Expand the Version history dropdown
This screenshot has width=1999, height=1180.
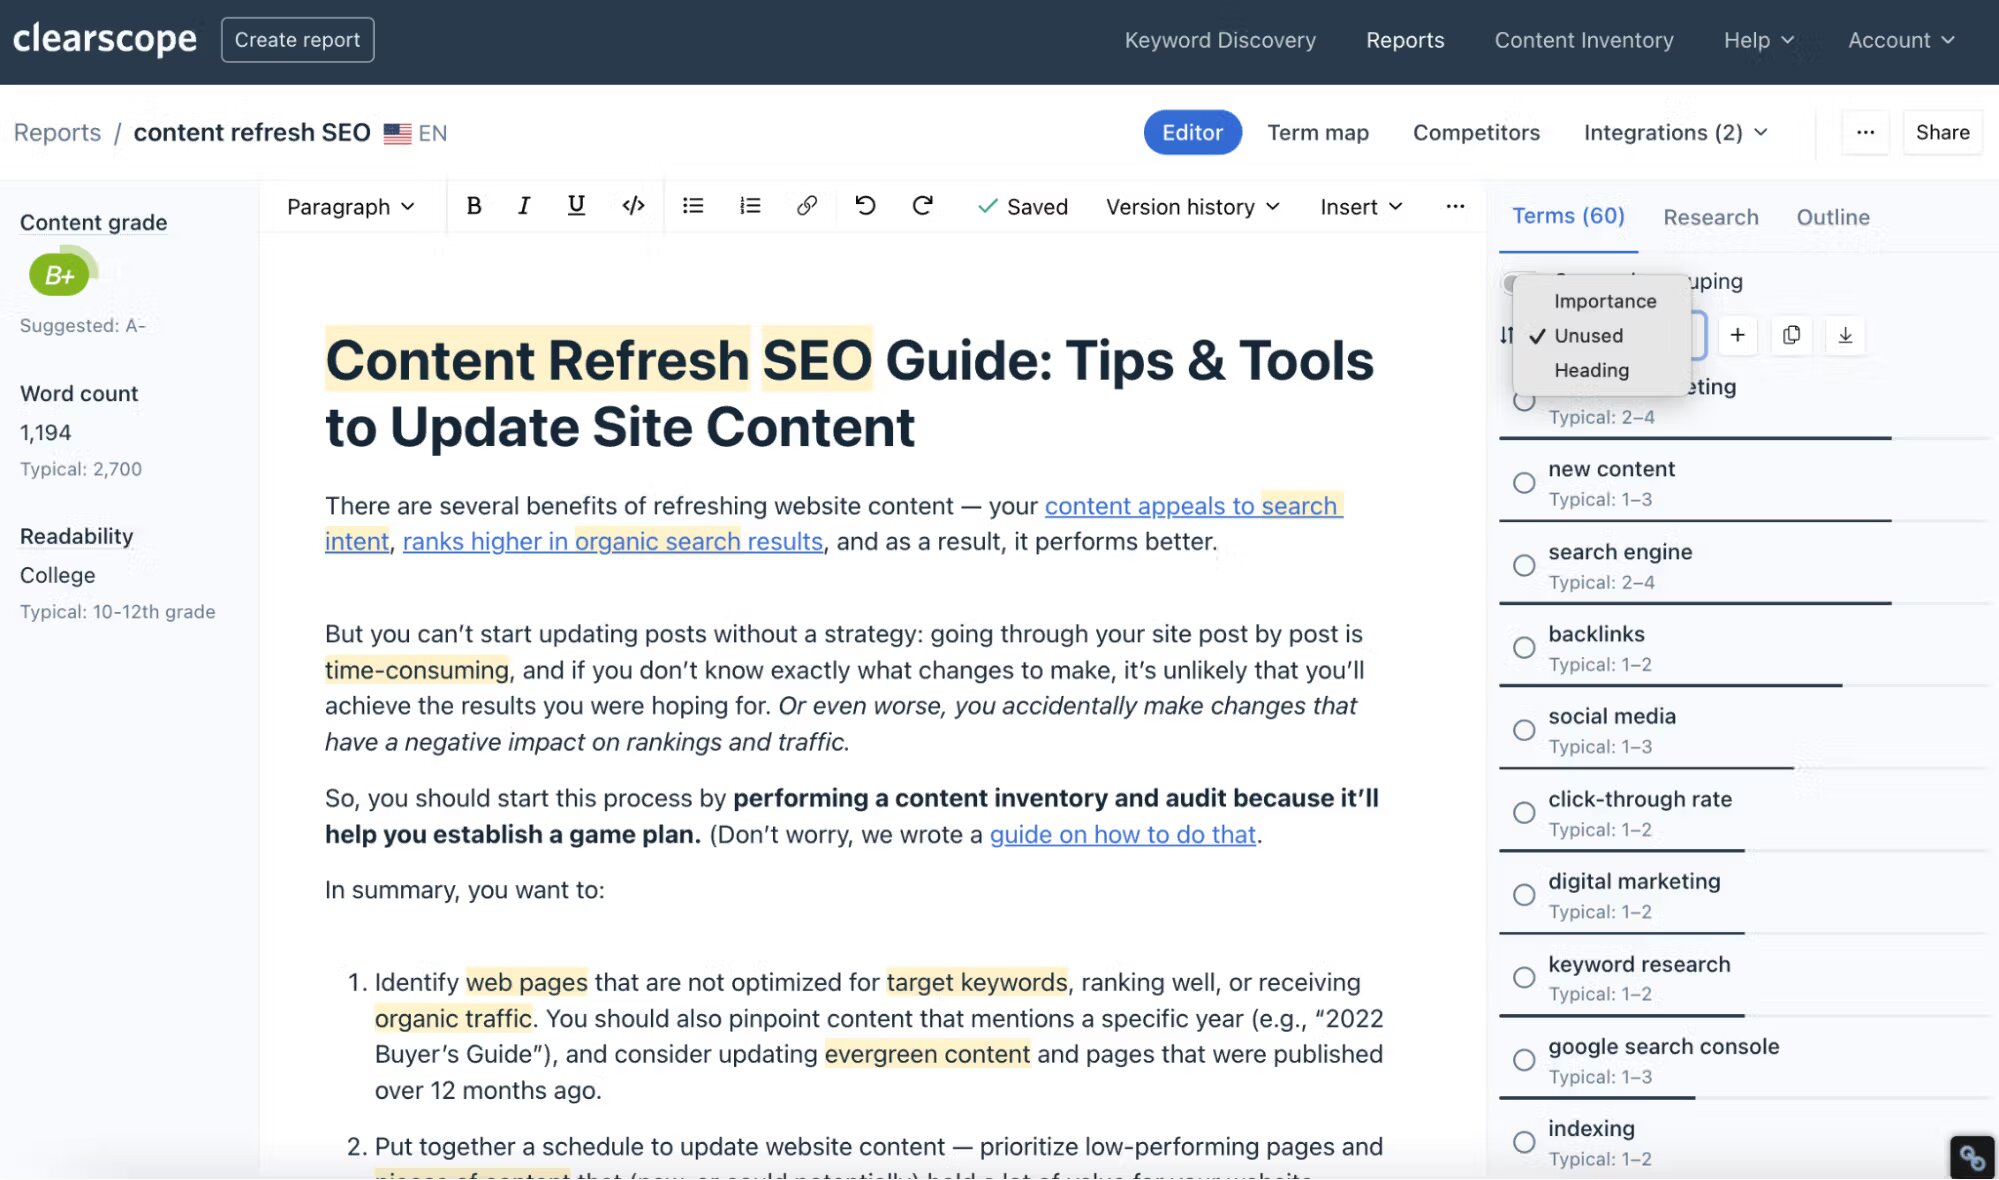point(1191,206)
